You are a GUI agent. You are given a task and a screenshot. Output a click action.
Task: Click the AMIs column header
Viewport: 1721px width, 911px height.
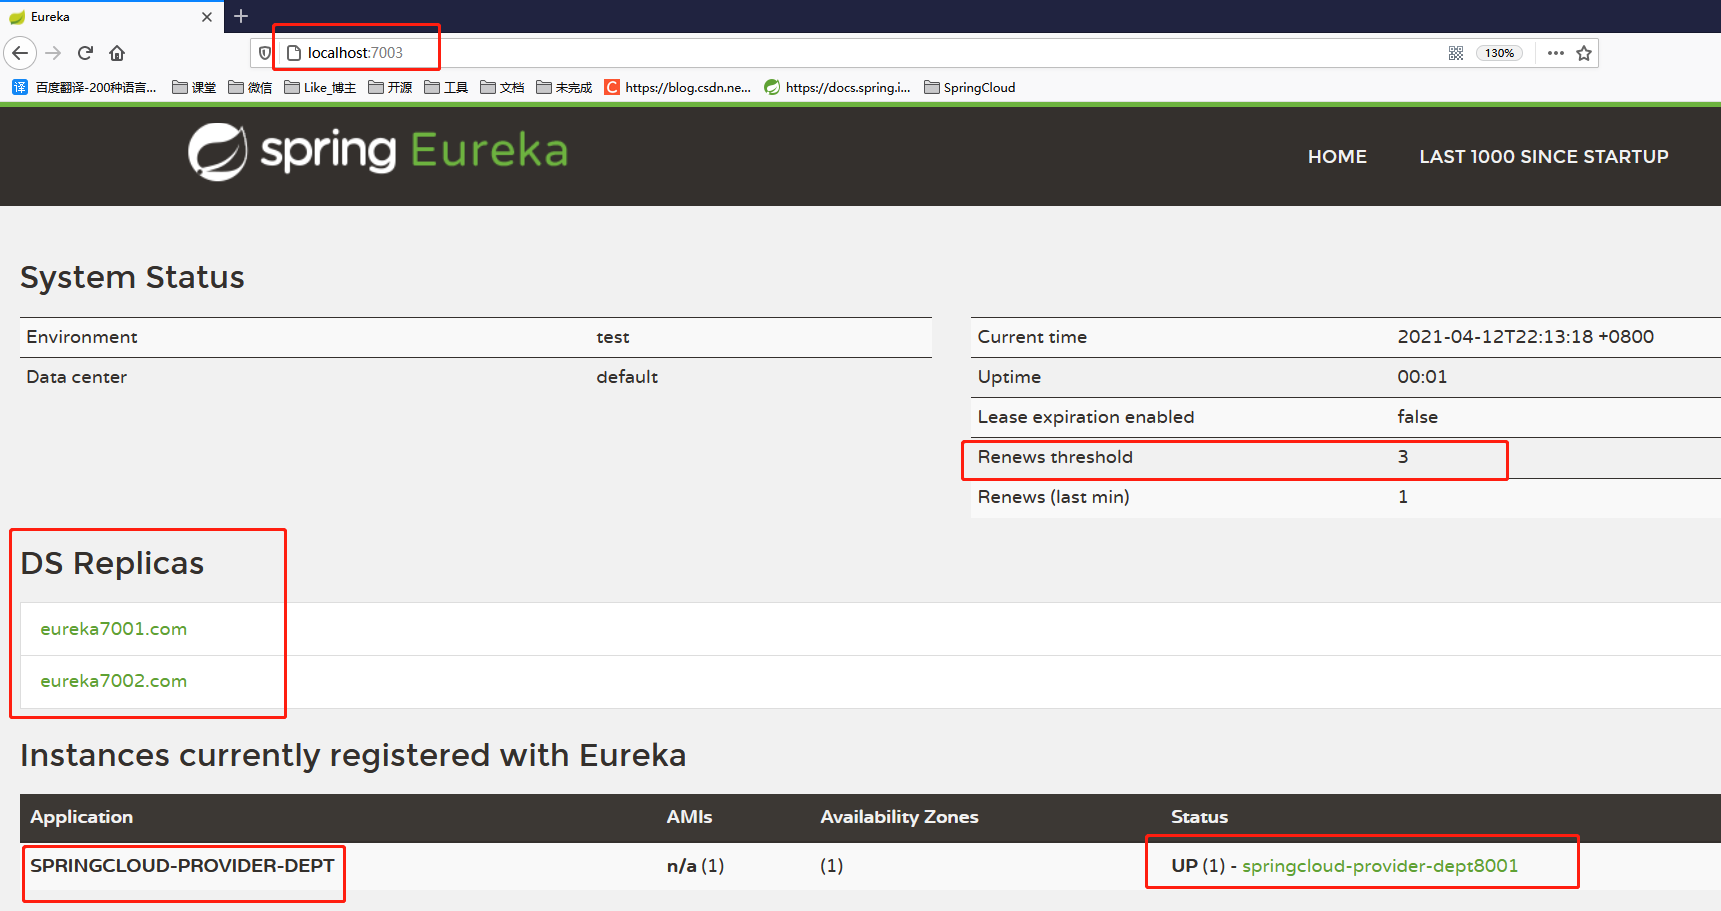point(690,817)
